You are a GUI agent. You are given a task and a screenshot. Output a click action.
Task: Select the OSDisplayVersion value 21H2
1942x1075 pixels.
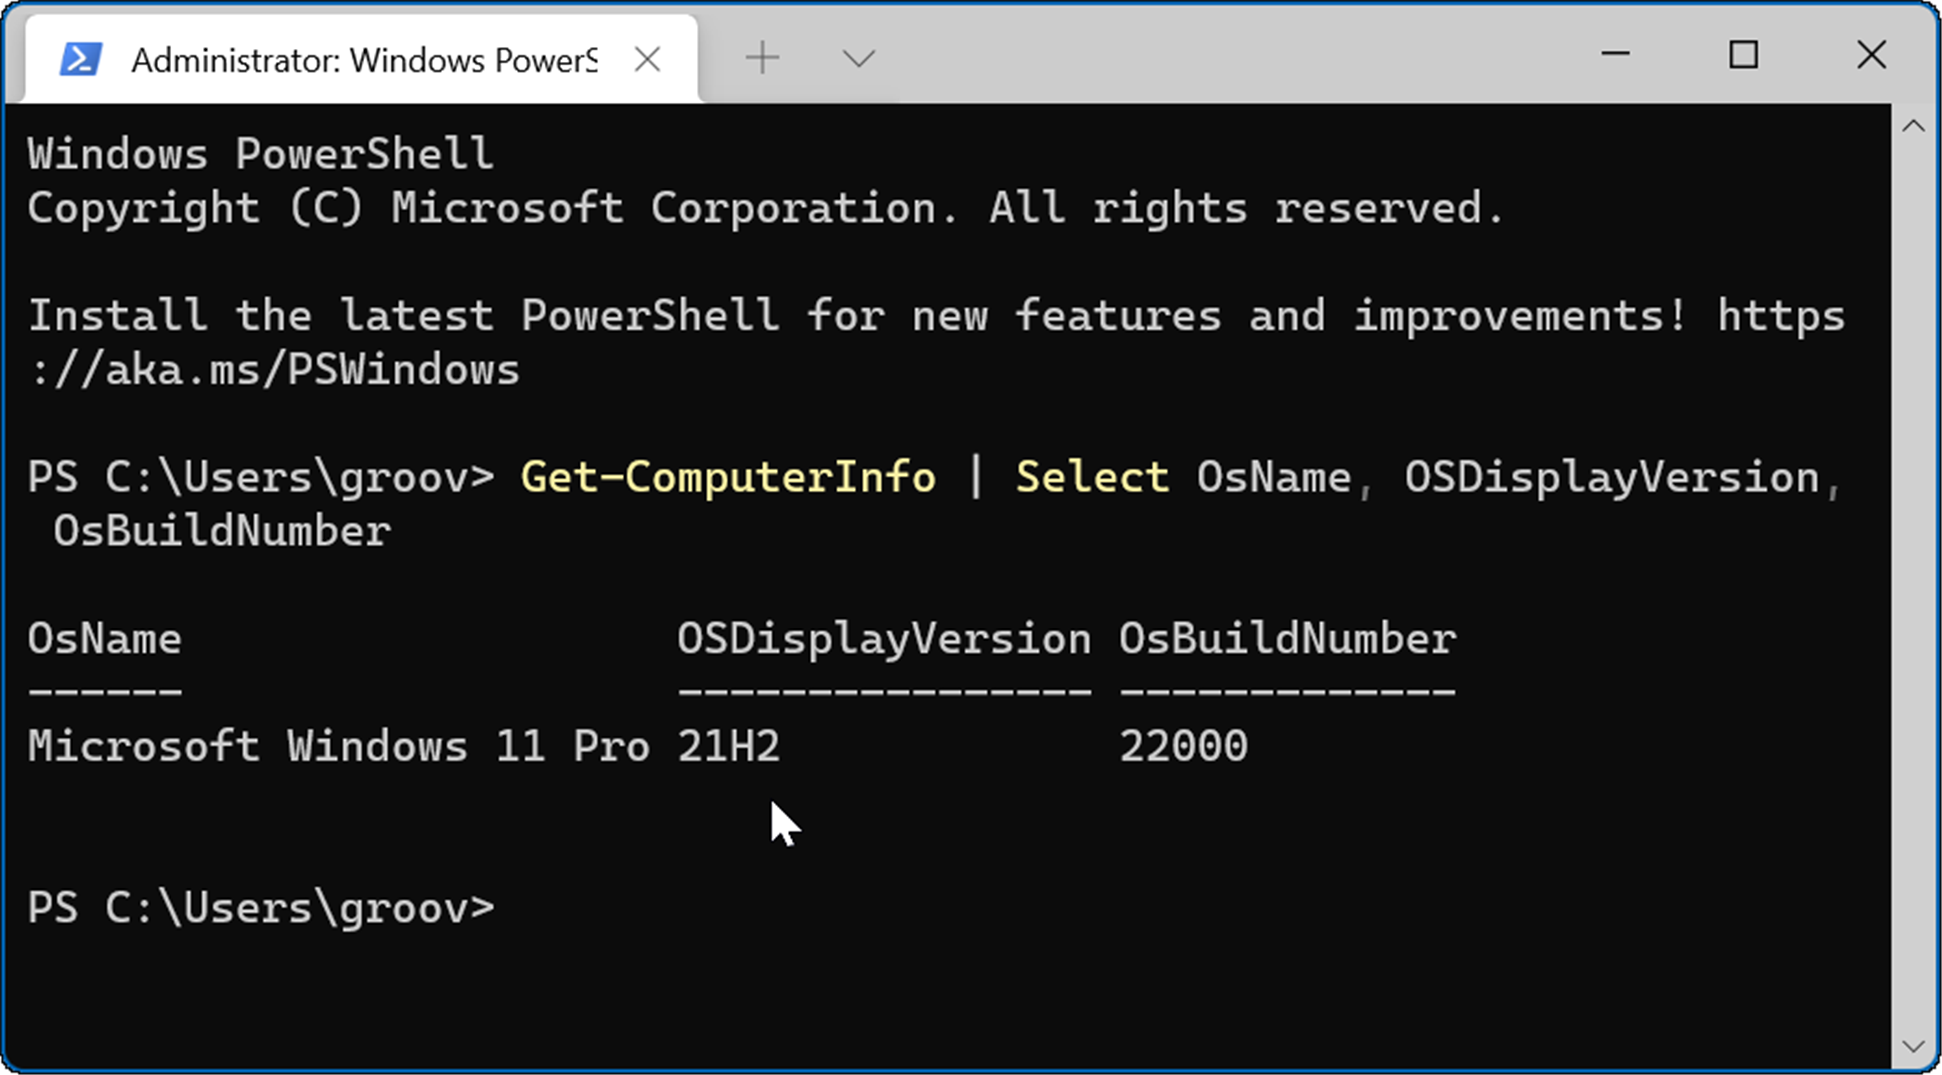tap(727, 745)
